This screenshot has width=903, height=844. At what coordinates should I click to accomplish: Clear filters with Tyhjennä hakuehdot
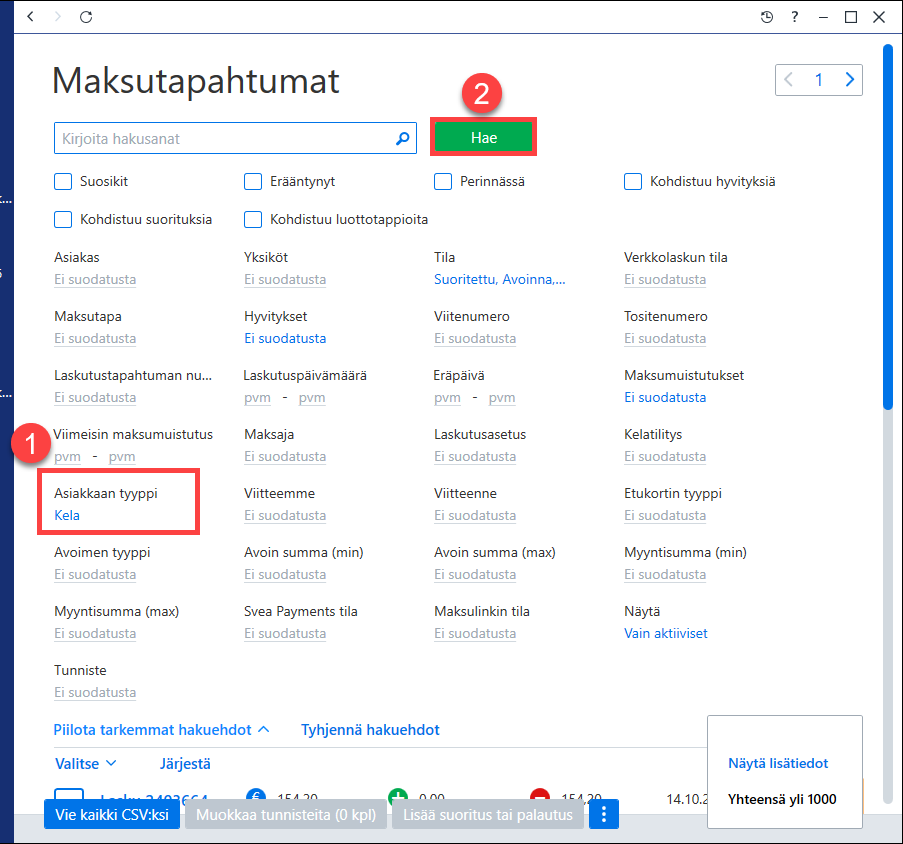(x=370, y=729)
